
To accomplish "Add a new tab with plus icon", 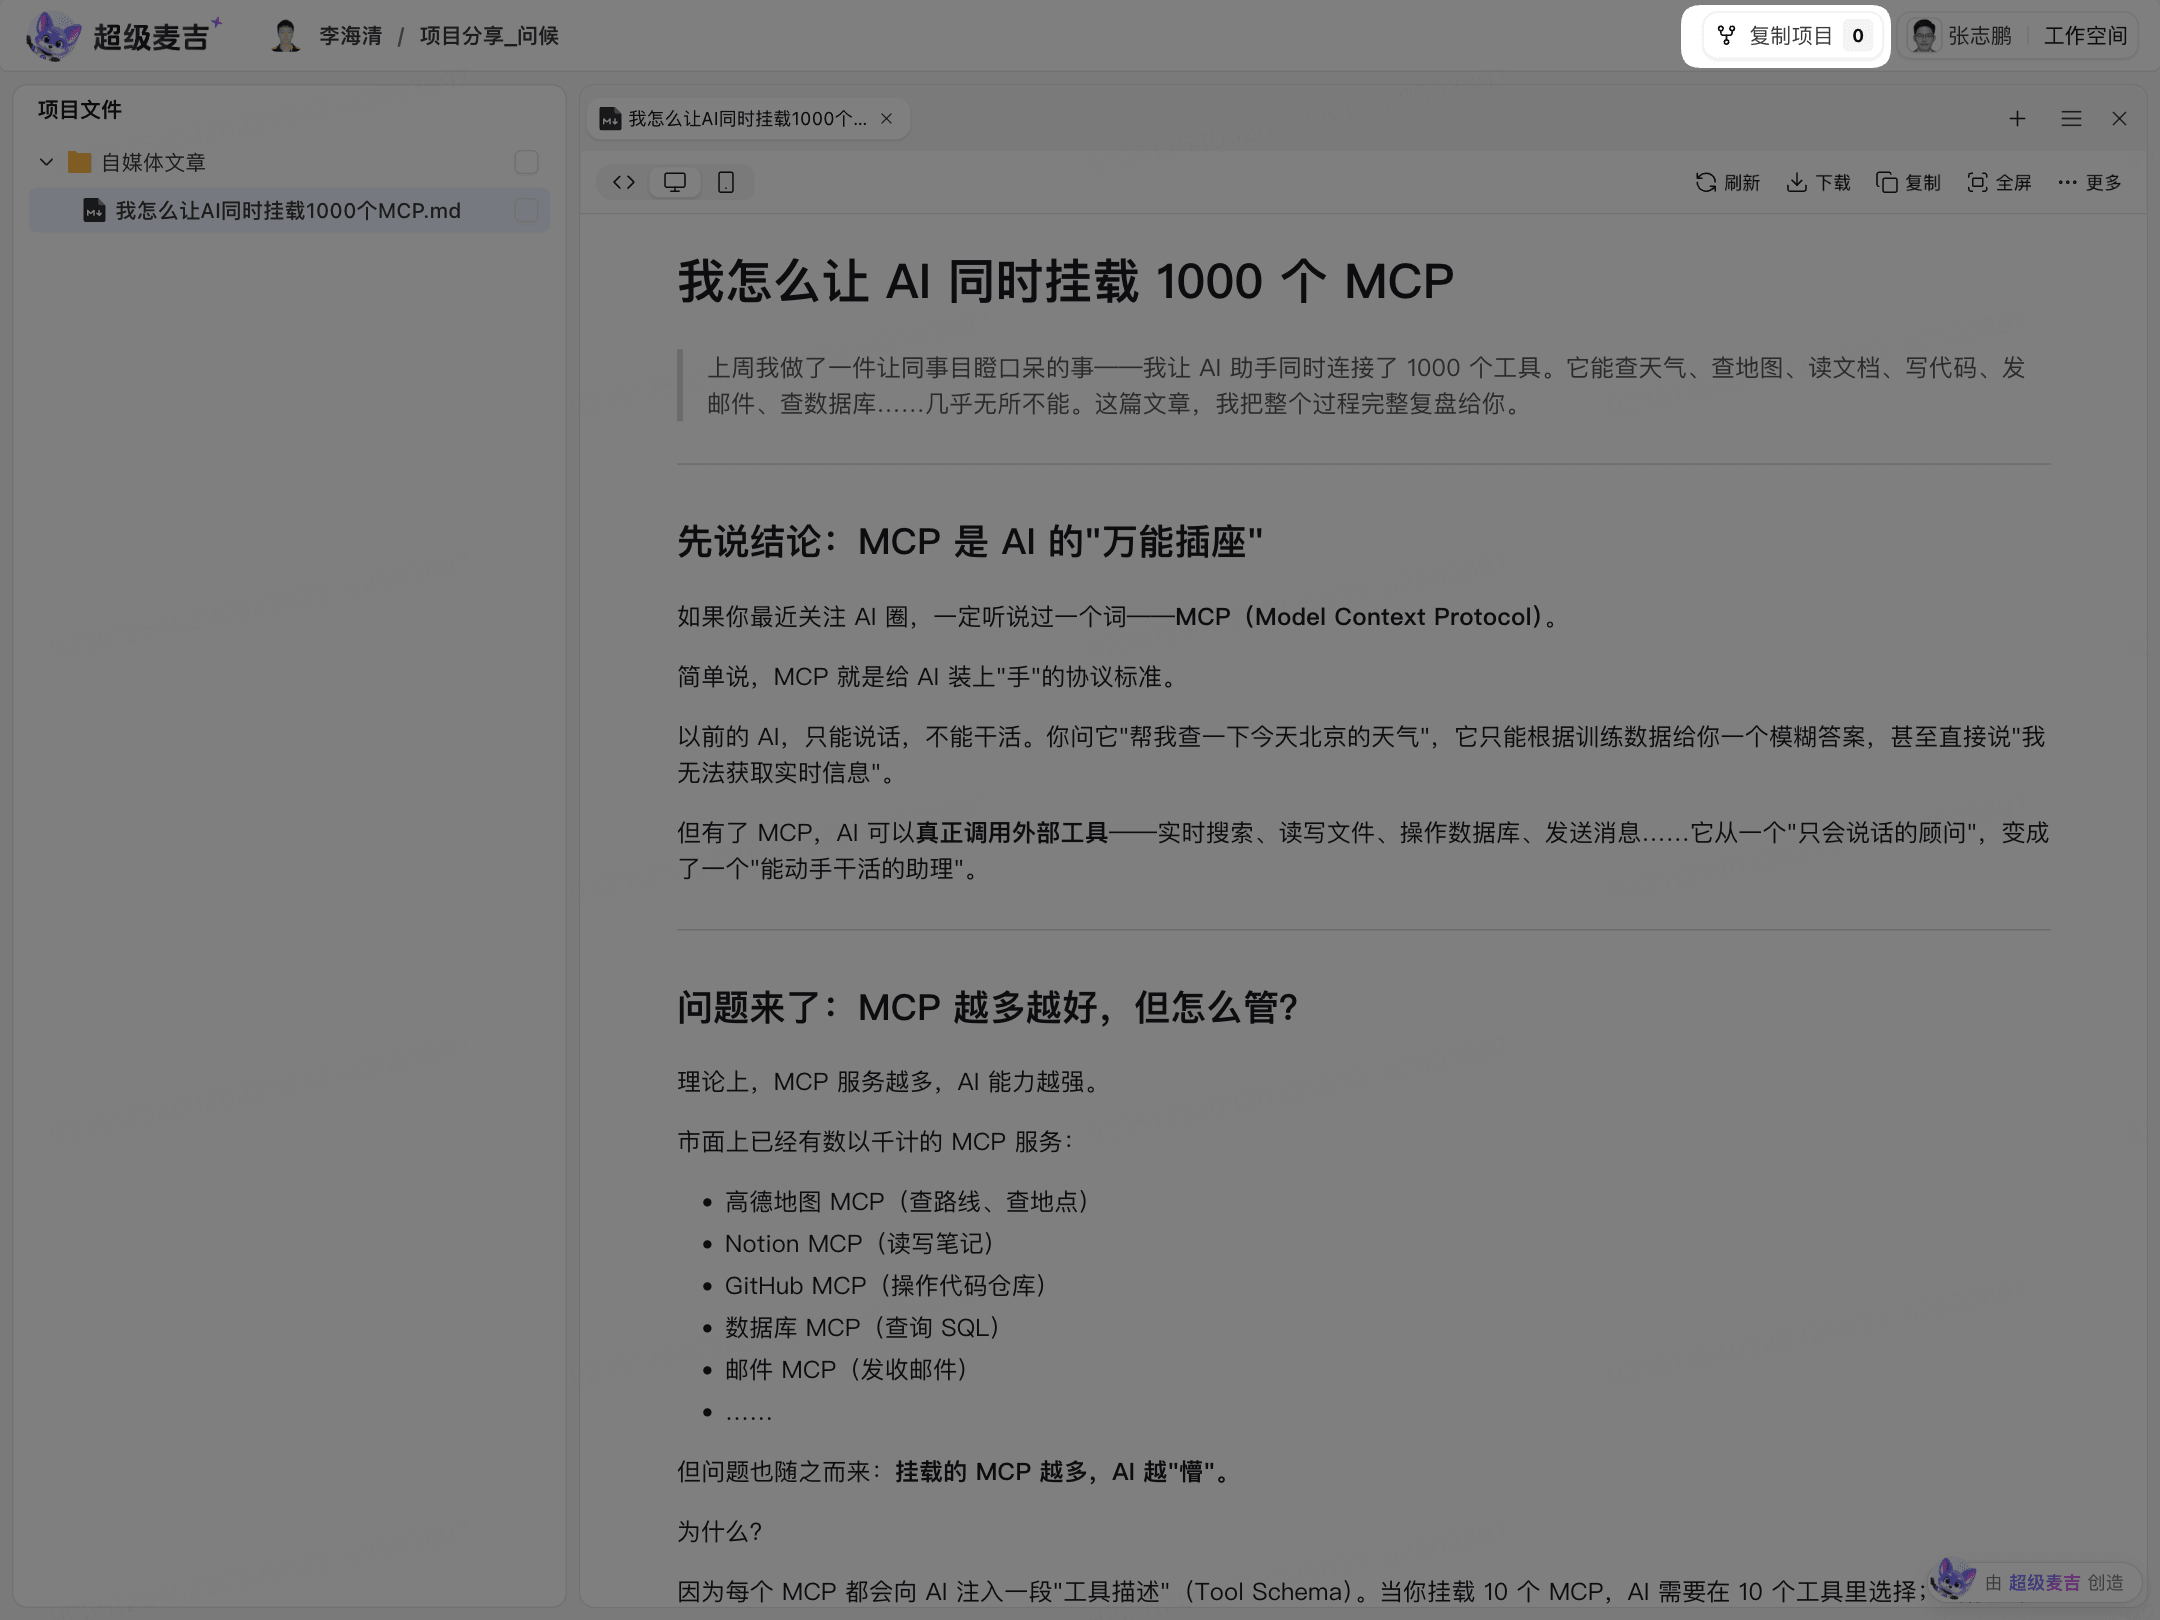I will 2017,119.
